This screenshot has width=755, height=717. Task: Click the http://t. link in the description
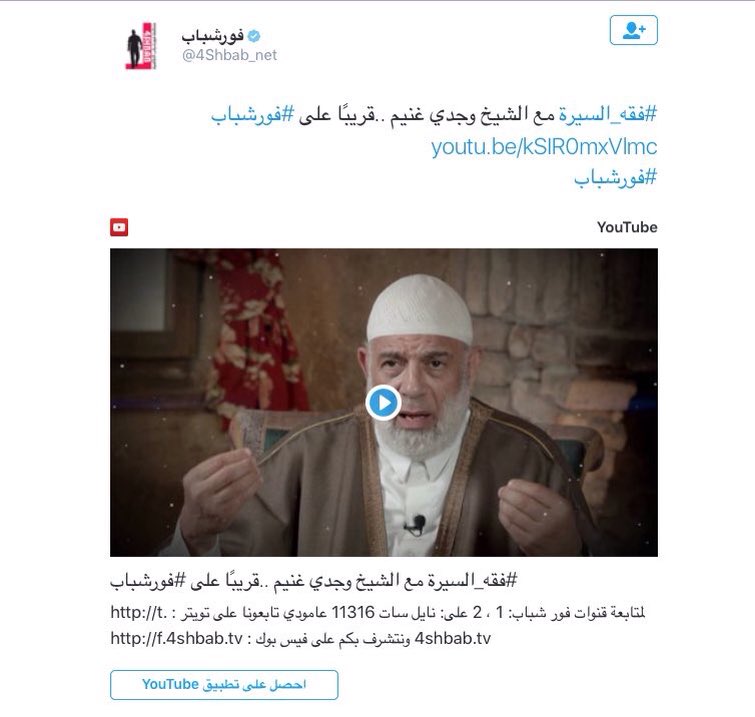tap(139, 613)
